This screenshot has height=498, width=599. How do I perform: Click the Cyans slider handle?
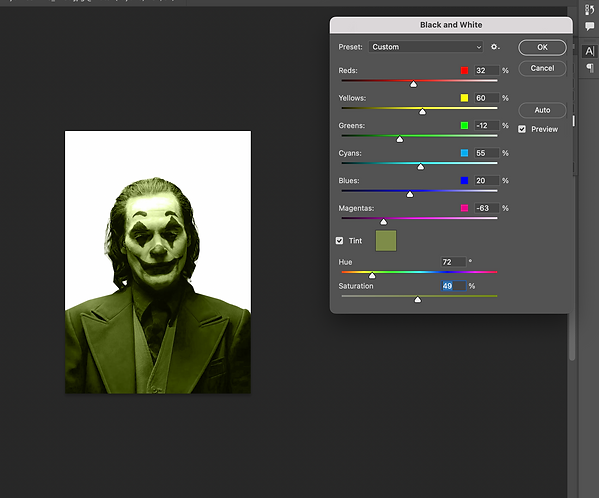pyautogui.click(x=421, y=167)
